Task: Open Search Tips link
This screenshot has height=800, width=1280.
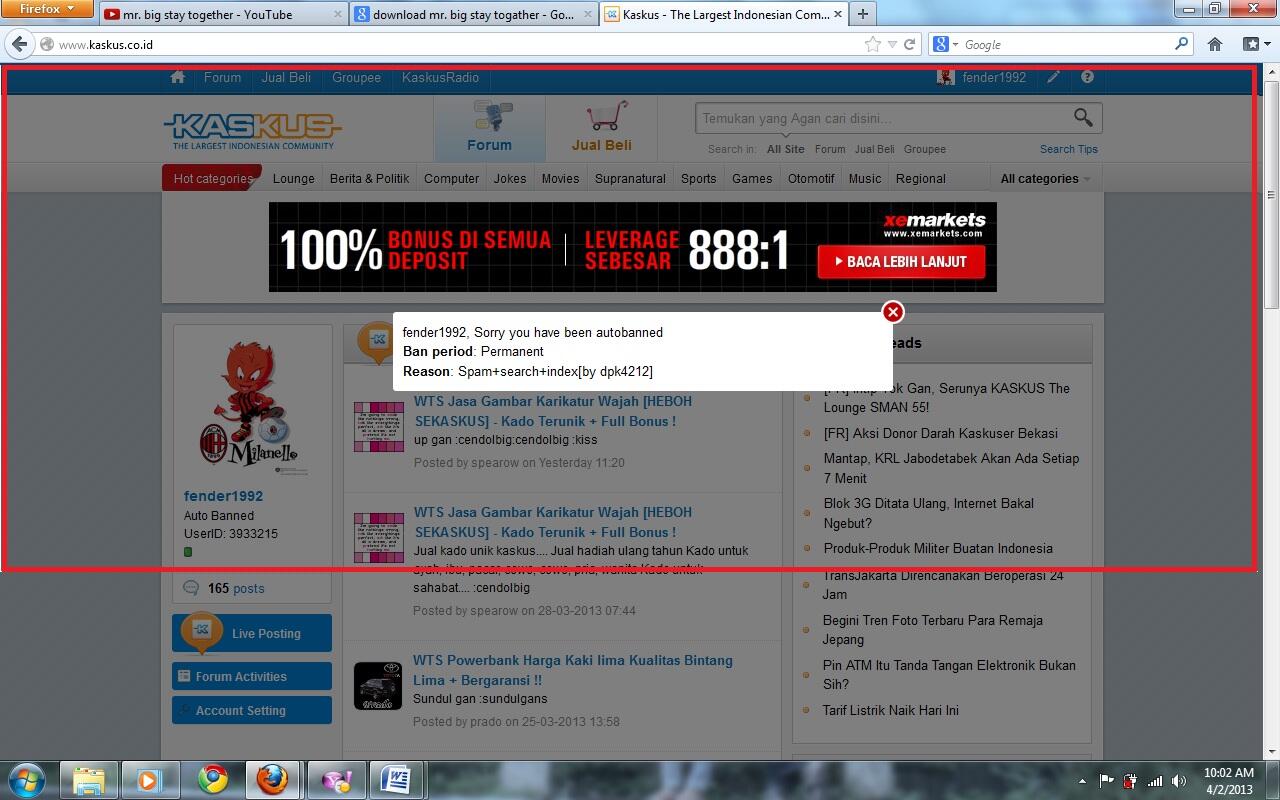Action: (x=1069, y=149)
